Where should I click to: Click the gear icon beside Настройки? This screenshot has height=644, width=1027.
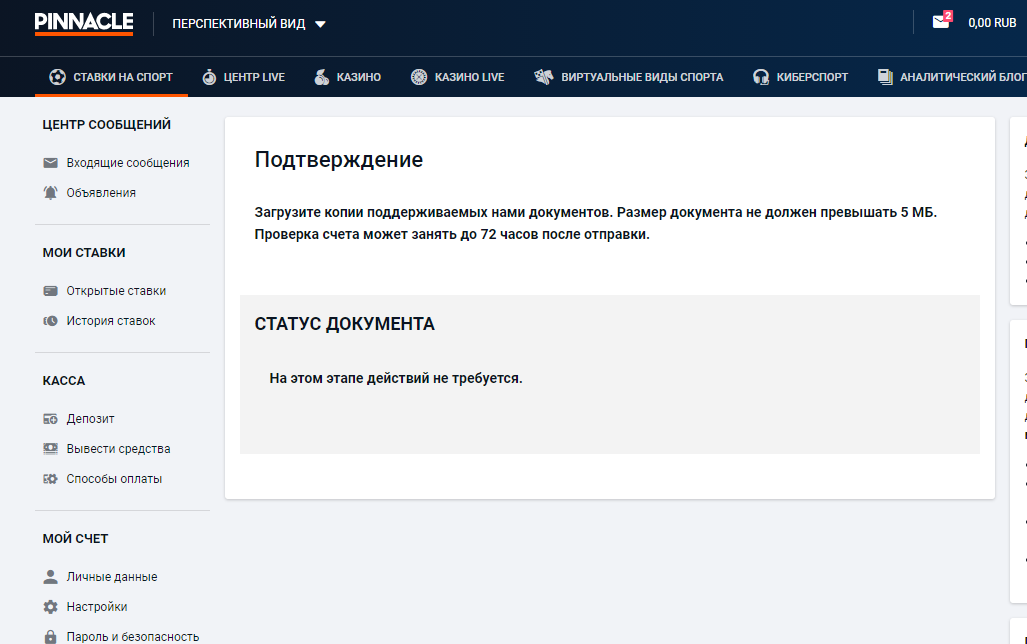pos(50,607)
